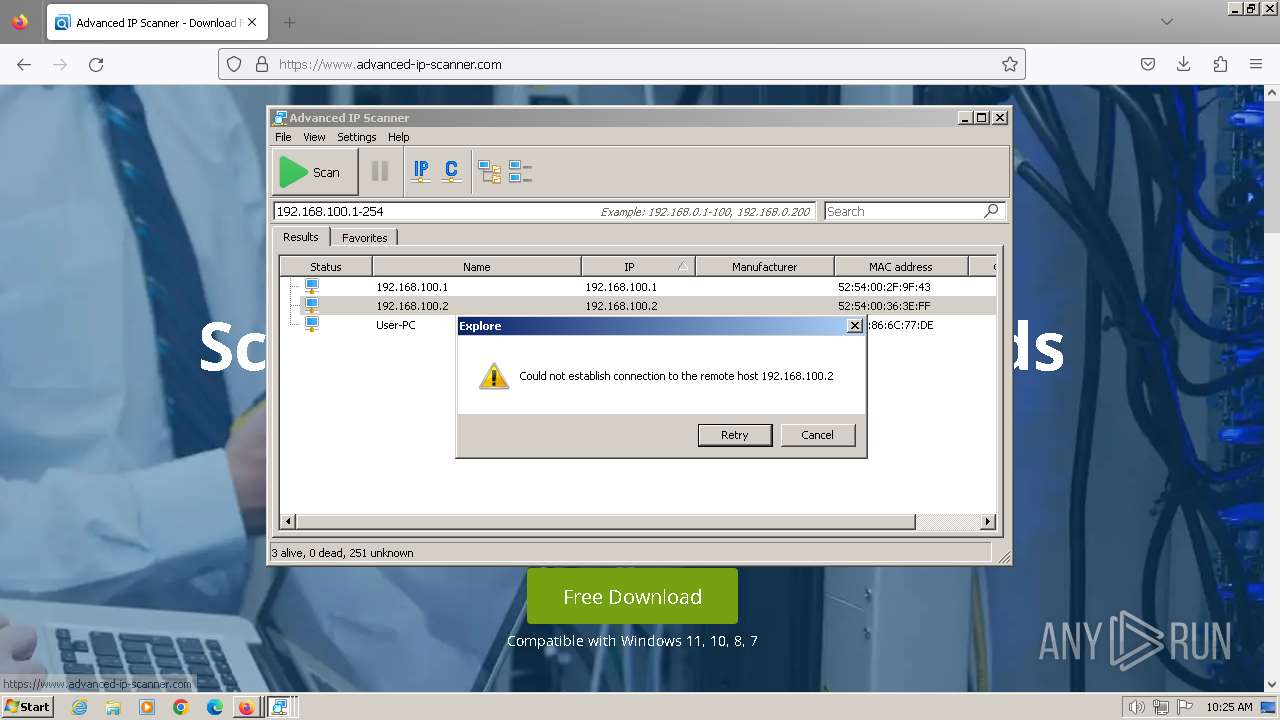Click the computer icon for 192.168.100.1

coord(312,287)
